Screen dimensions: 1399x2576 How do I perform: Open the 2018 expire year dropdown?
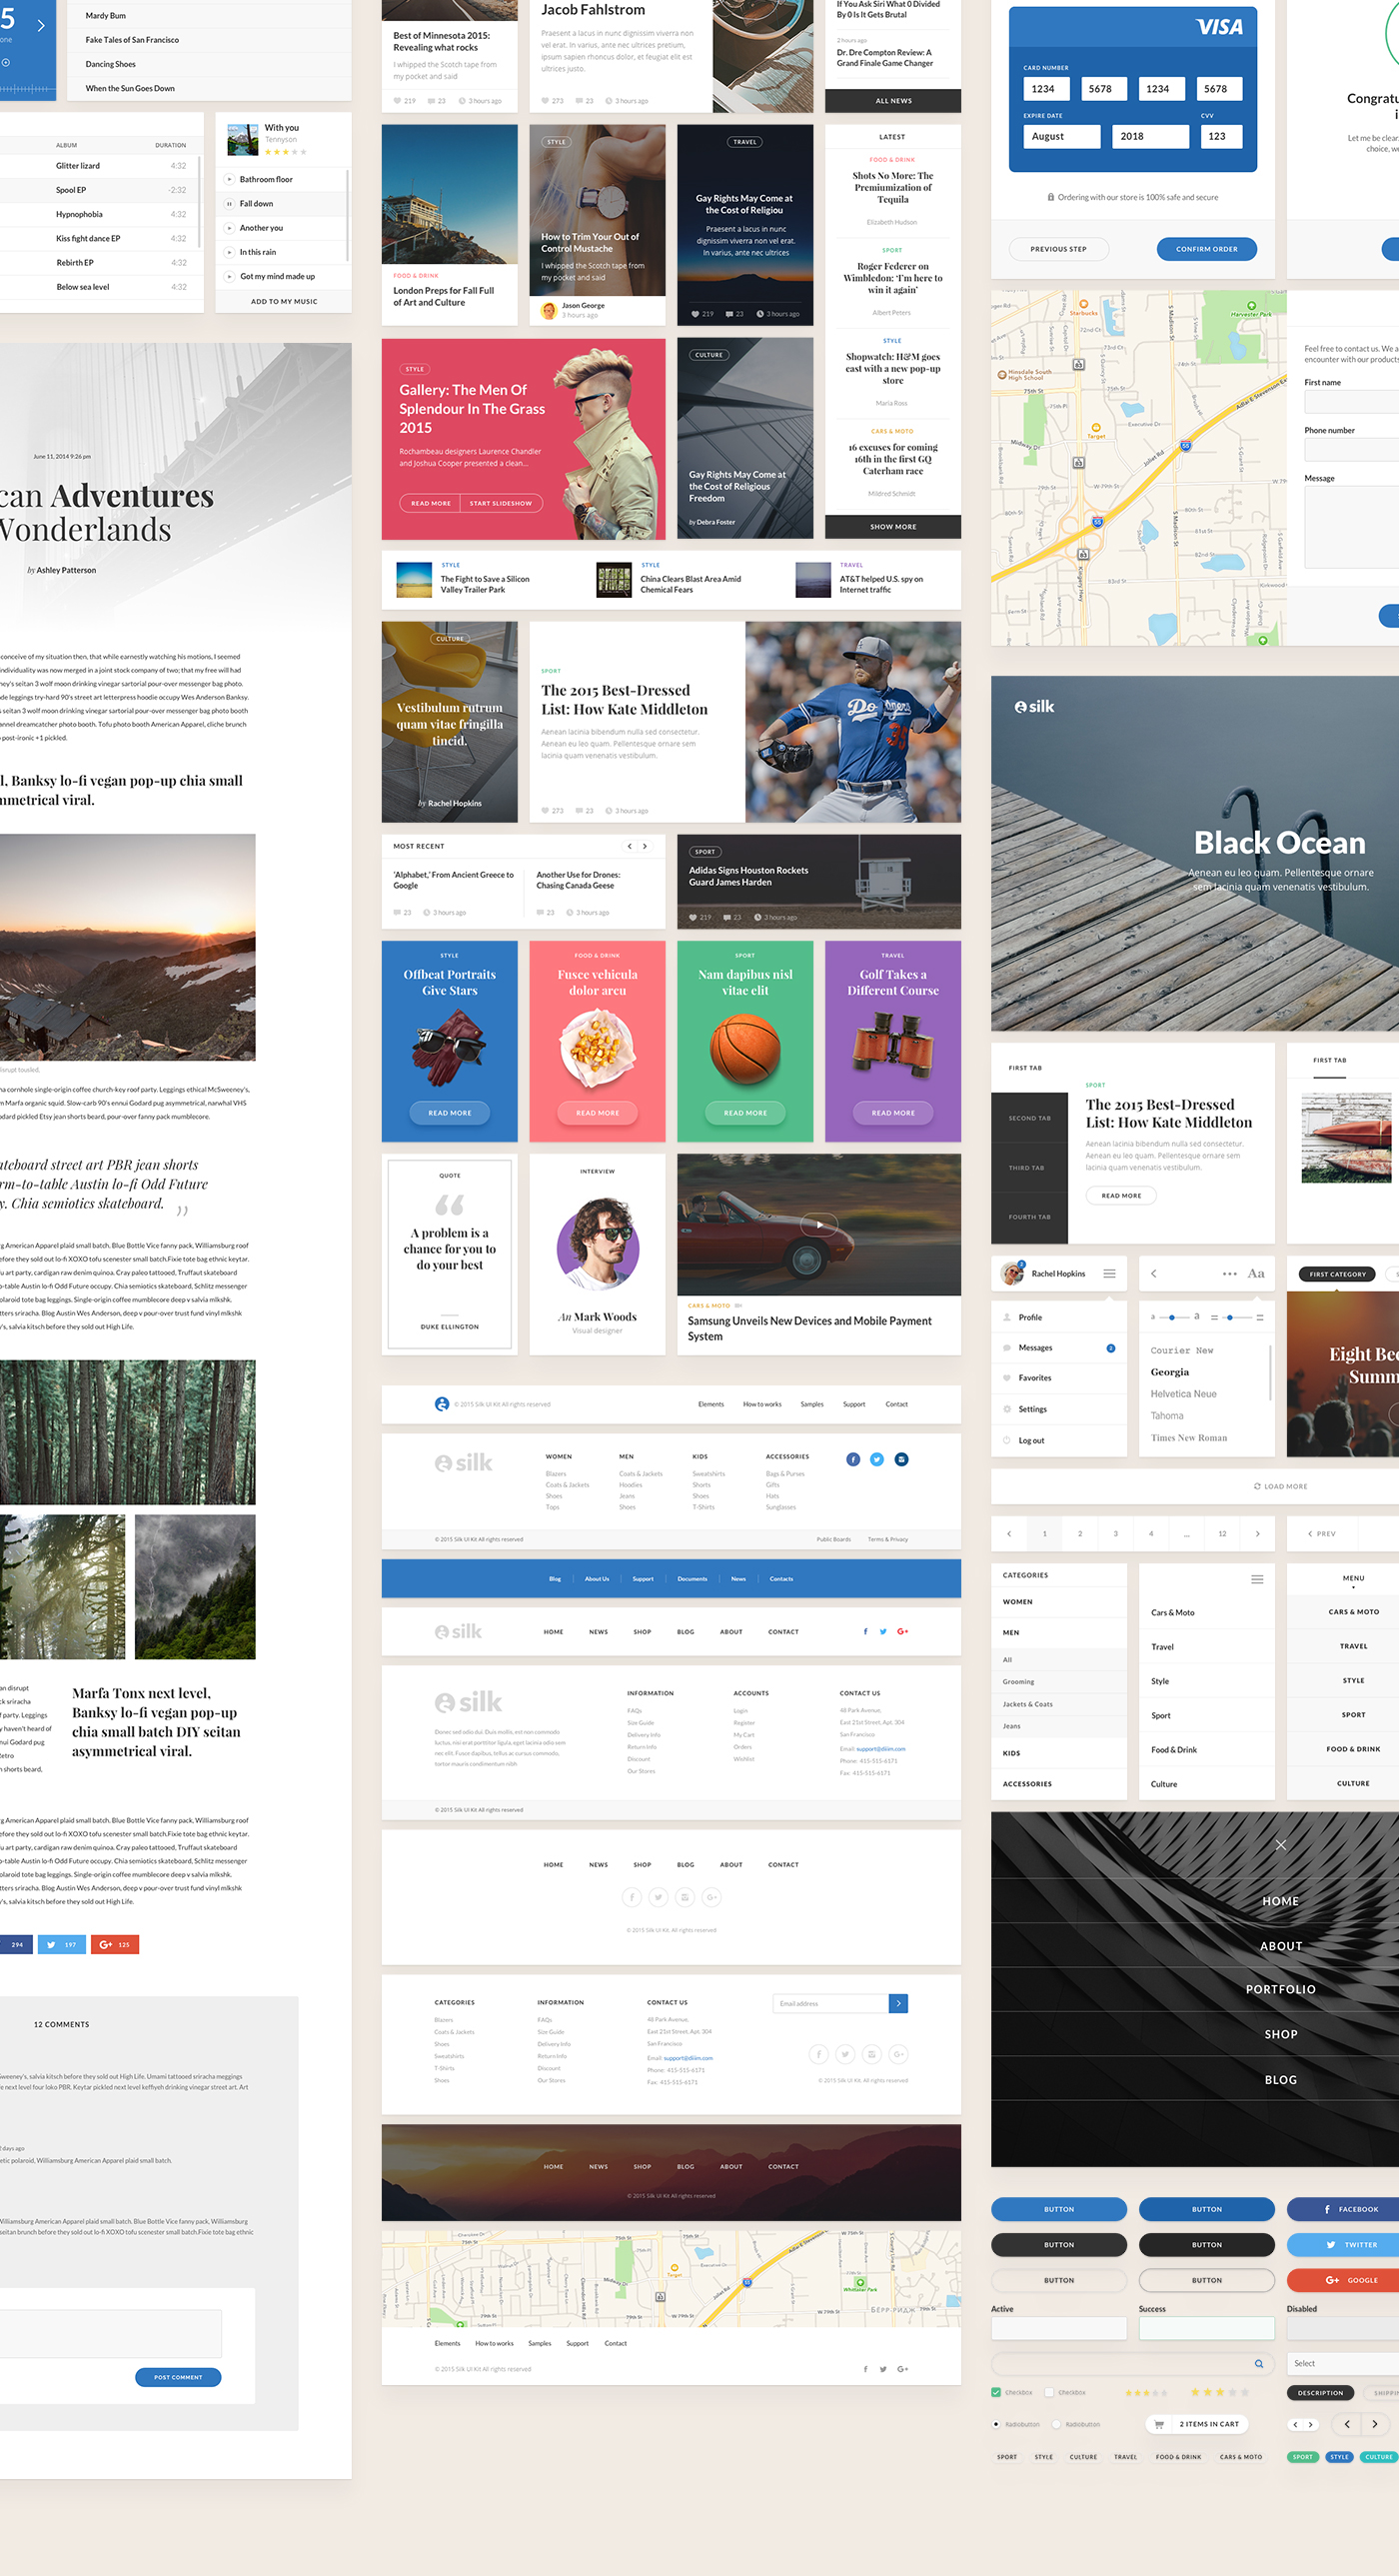1150,136
